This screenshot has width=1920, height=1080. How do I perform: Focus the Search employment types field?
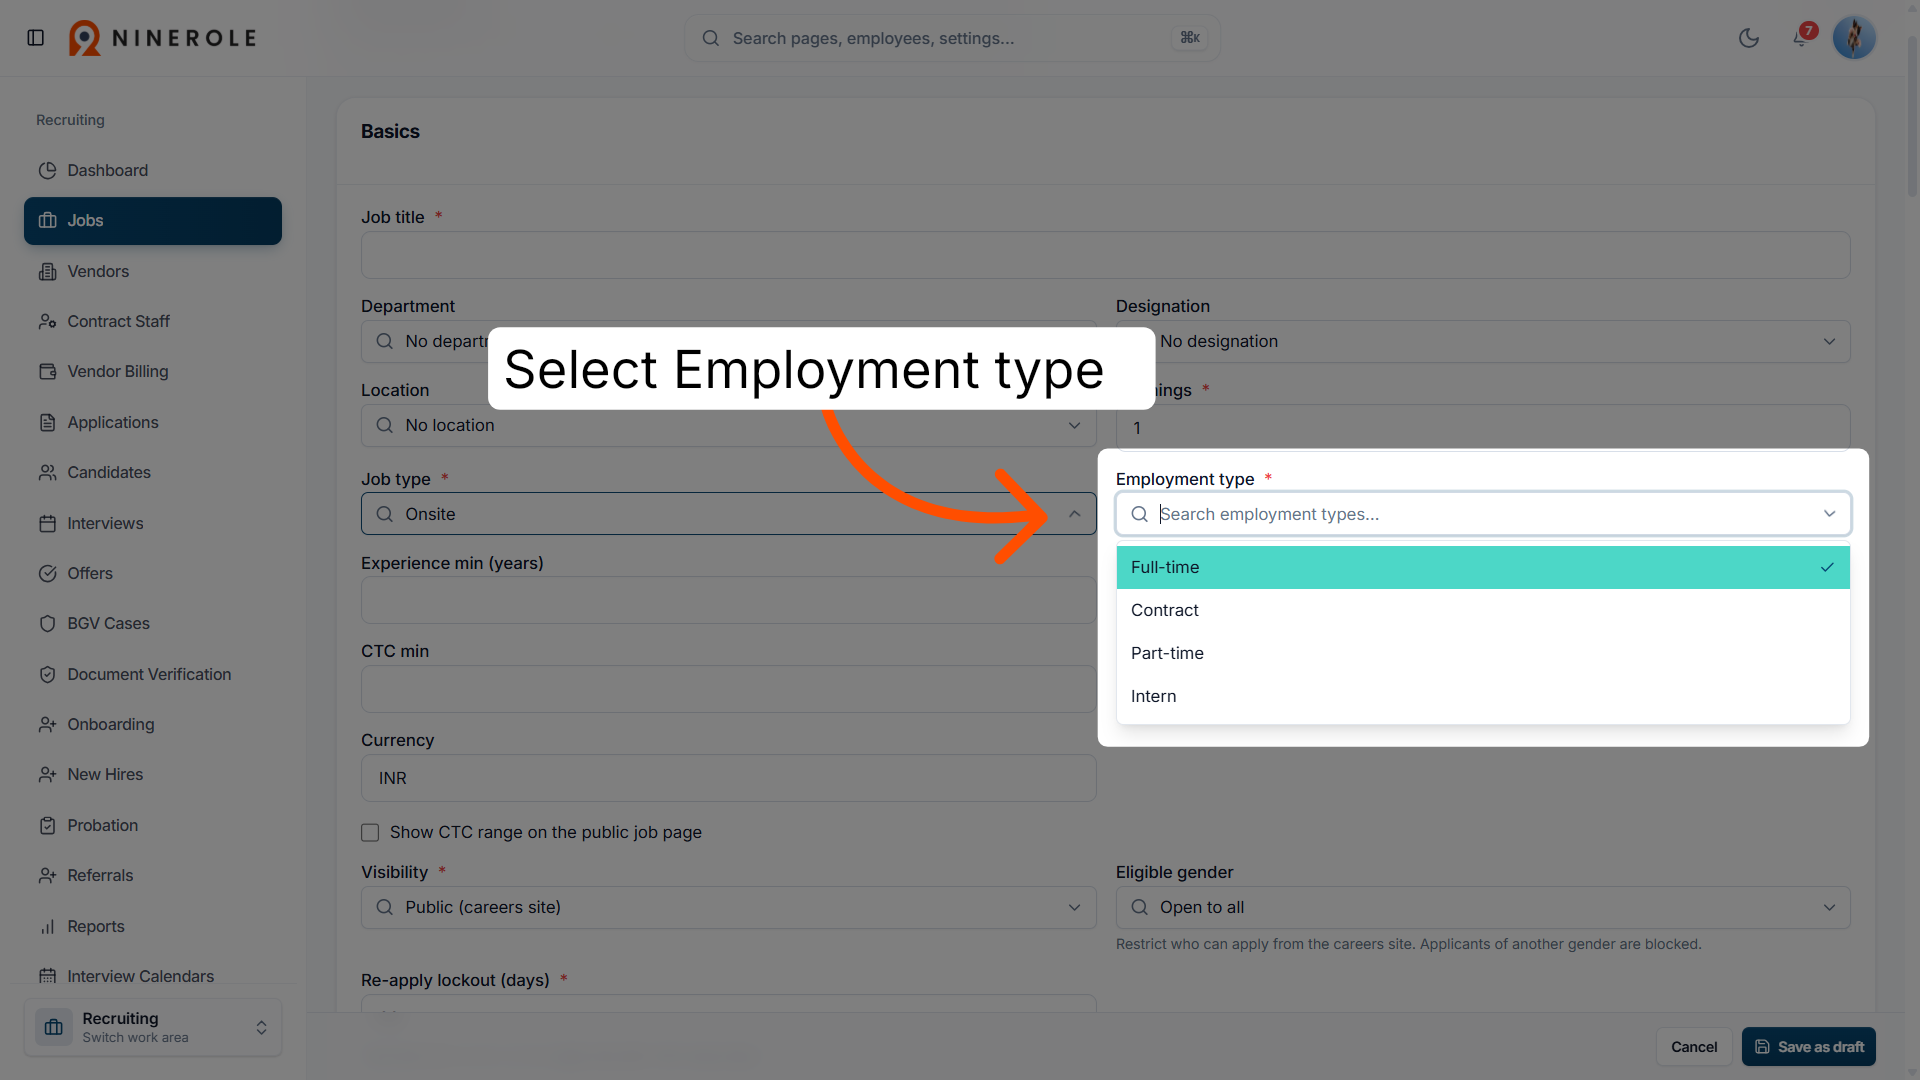point(1483,514)
